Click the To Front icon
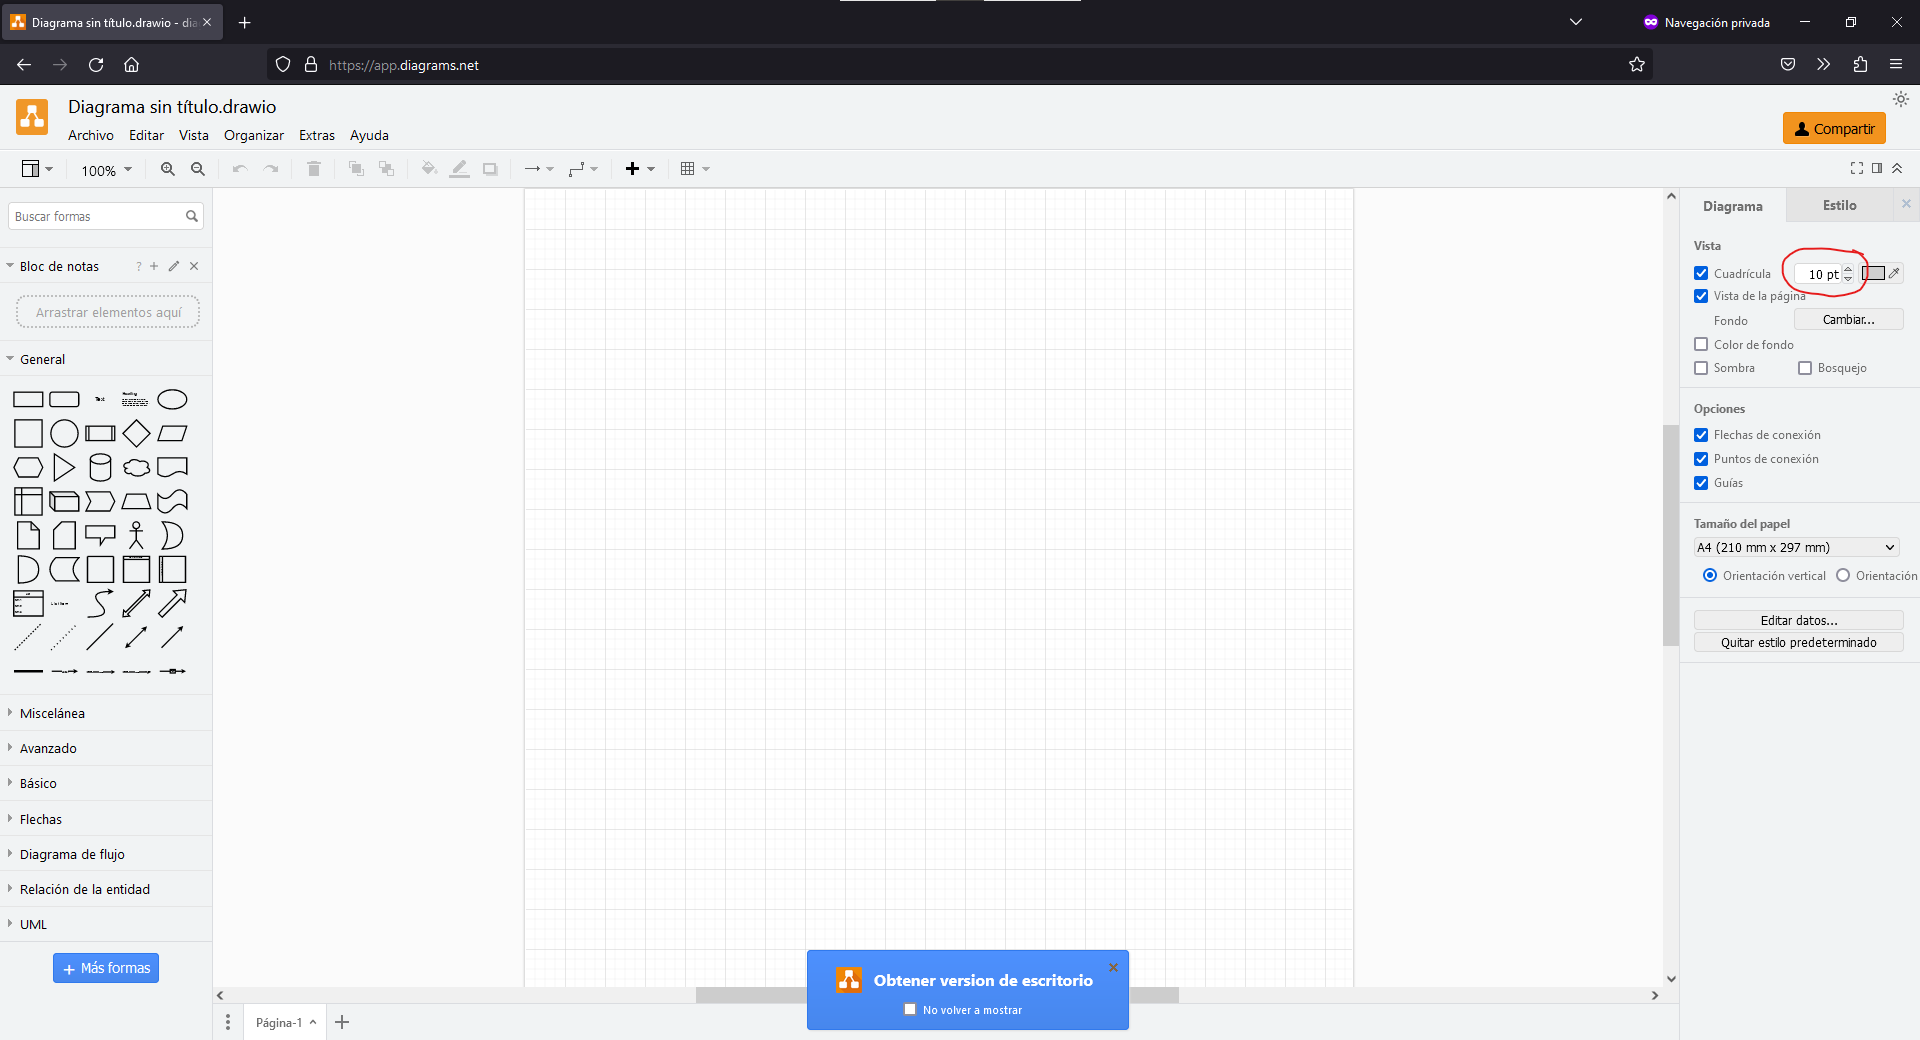The height and width of the screenshot is (1040, 1920). tap(356, 169)
